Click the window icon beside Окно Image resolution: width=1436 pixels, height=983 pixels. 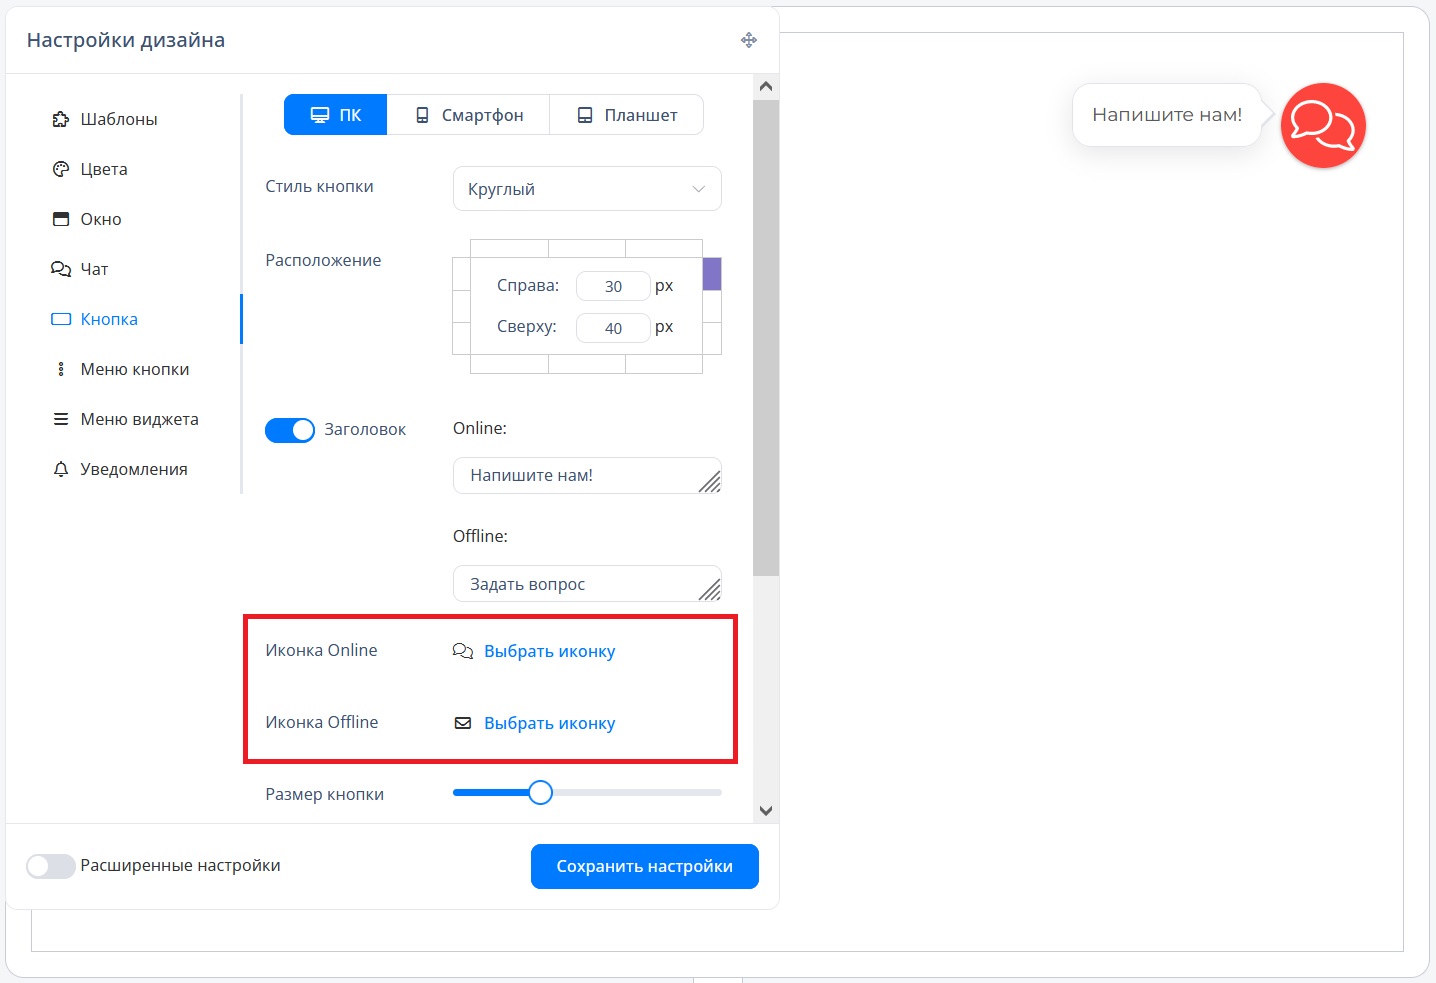[61, 219]
